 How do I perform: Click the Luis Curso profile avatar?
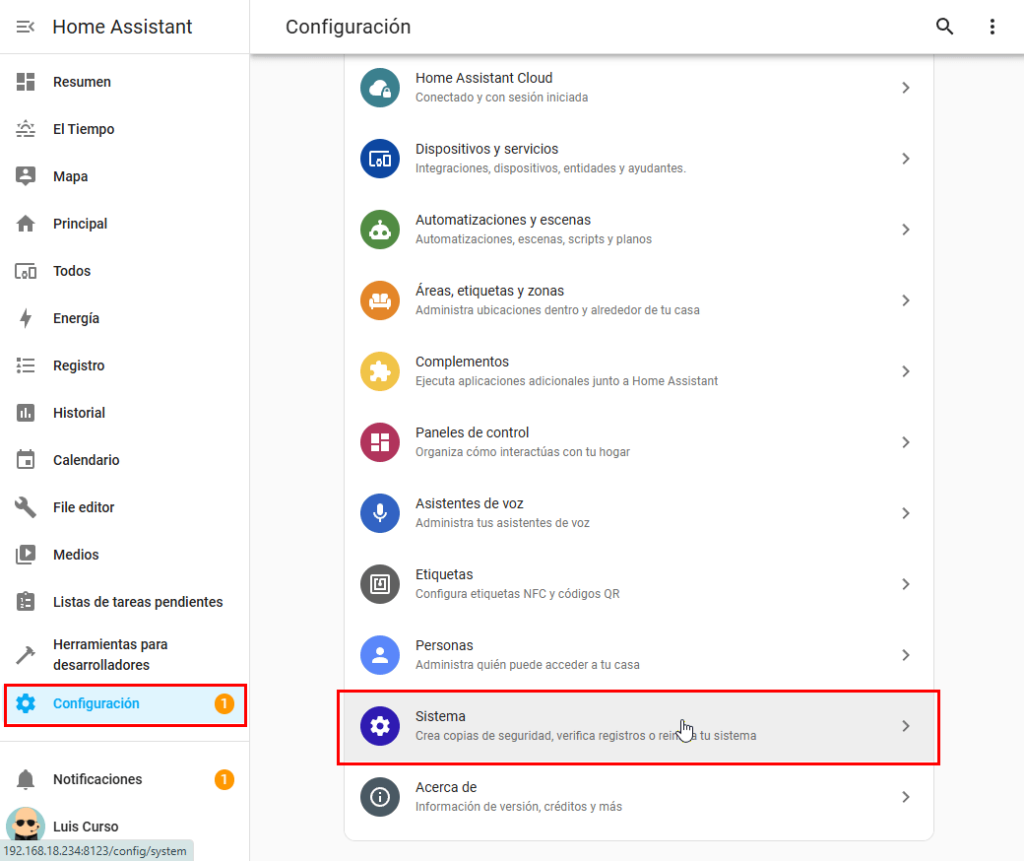(x=26, y=825)
